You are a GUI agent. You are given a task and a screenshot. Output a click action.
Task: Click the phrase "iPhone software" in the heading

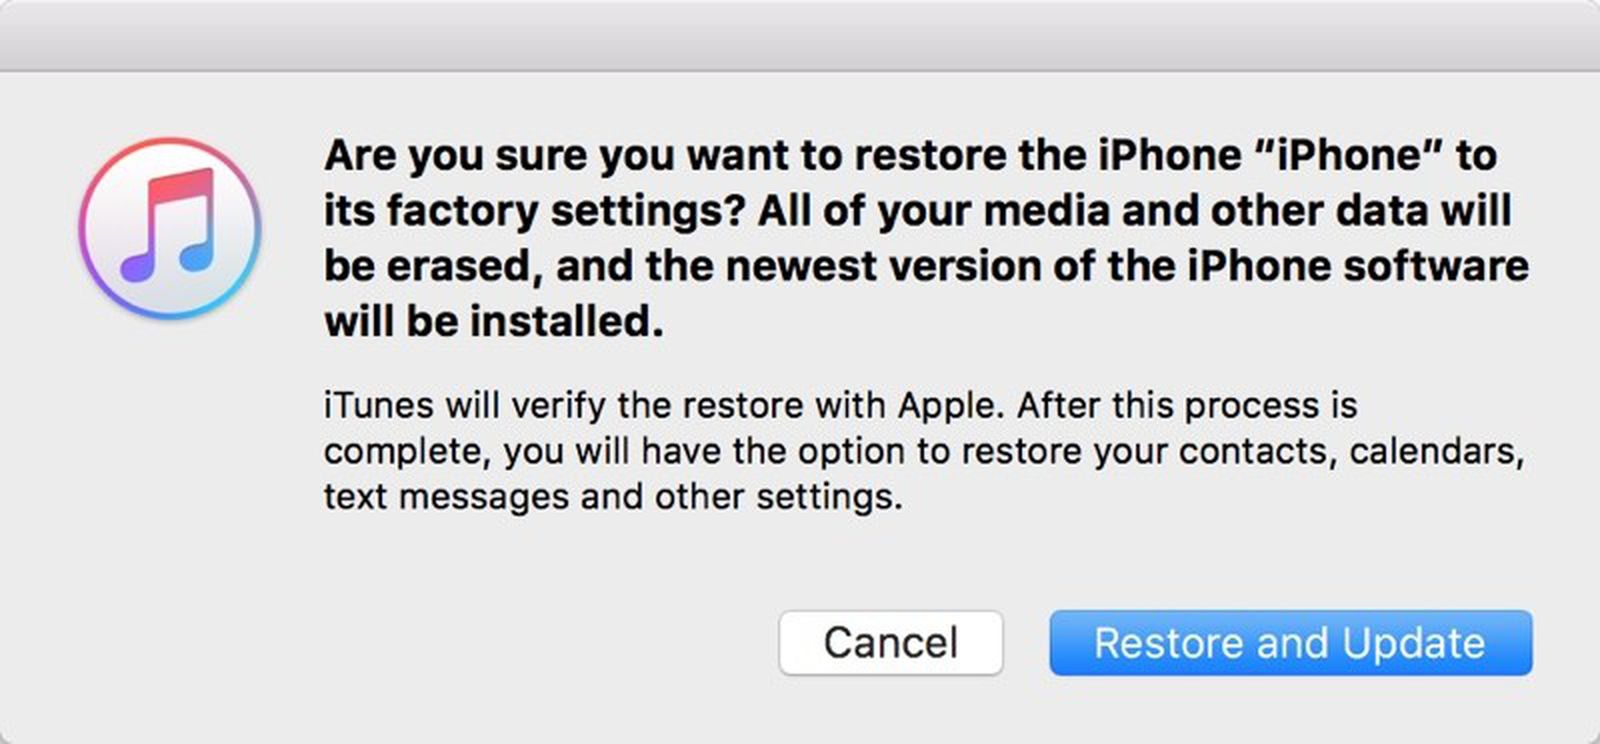(1357, 266)
